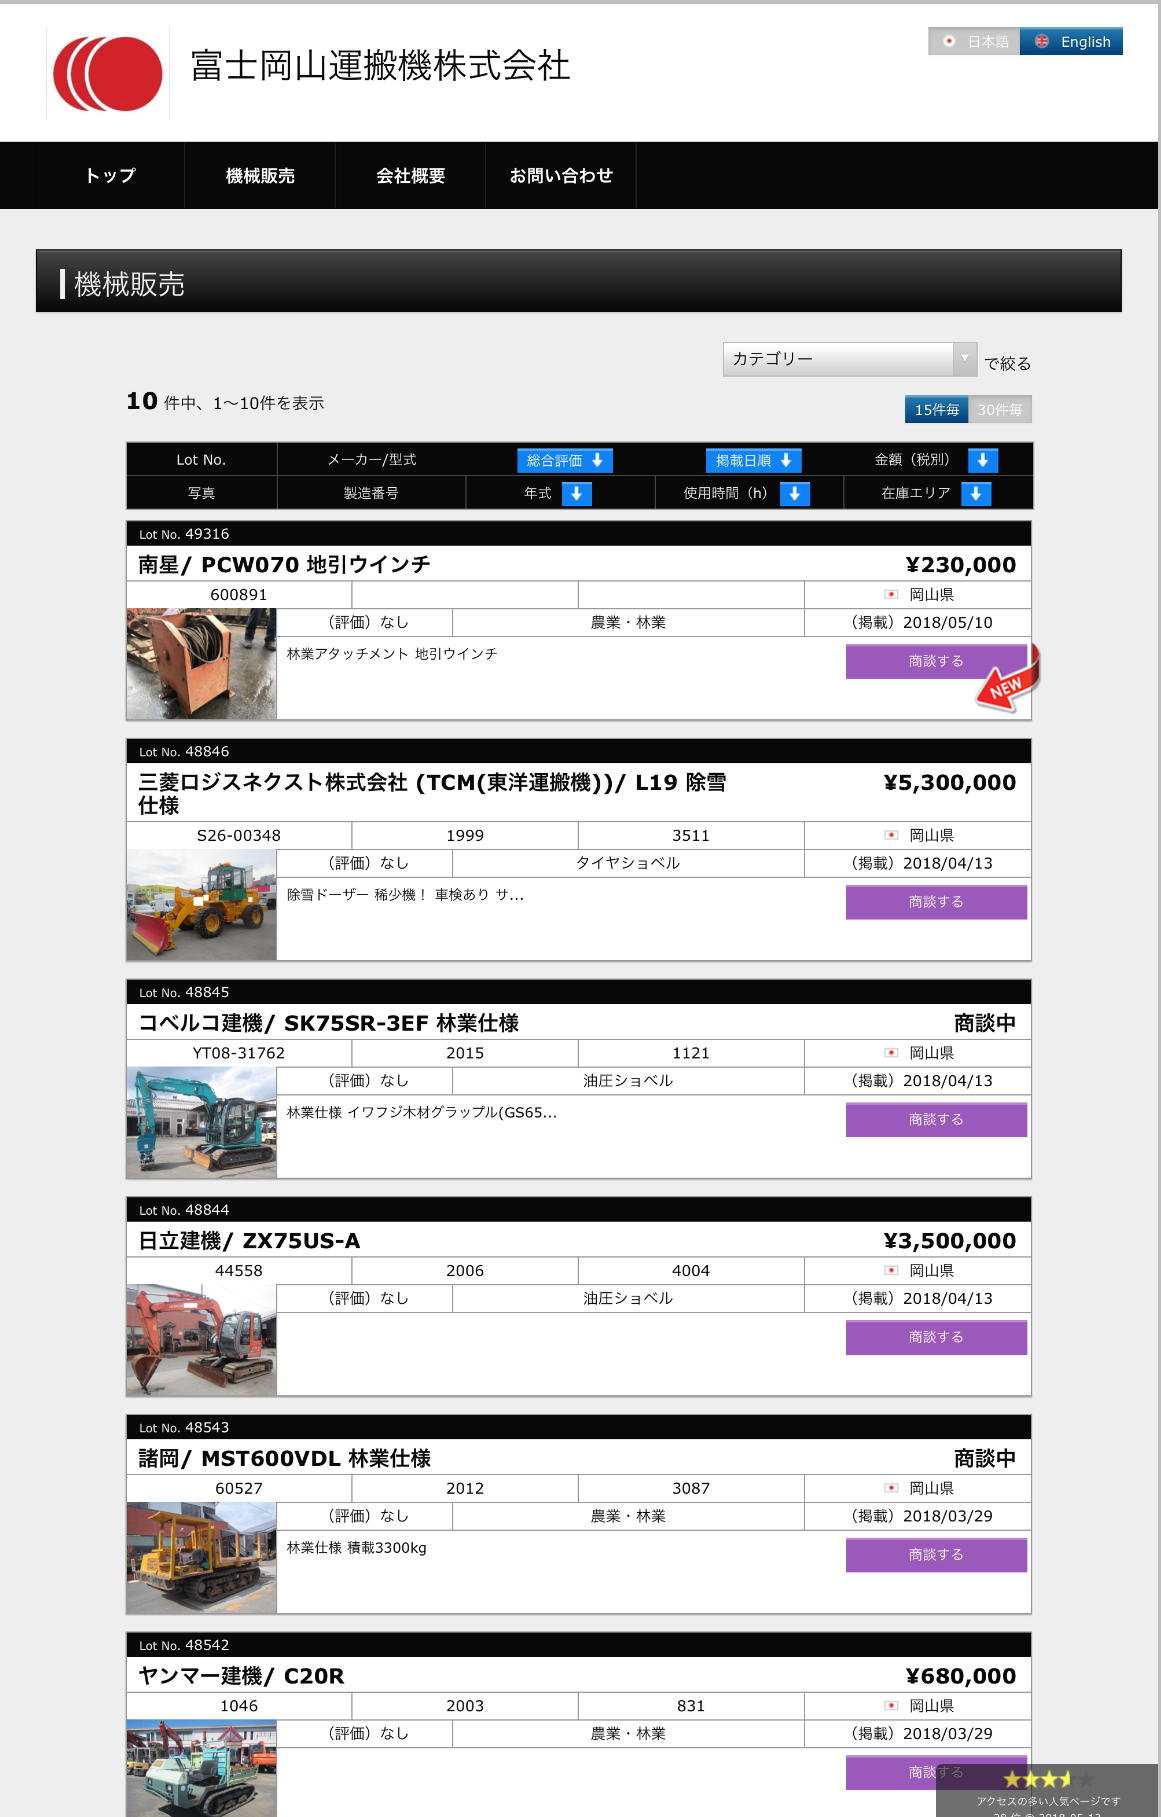Click the ¥680,000 price
1161x1817 pixels.
[x=961, y=1676]
